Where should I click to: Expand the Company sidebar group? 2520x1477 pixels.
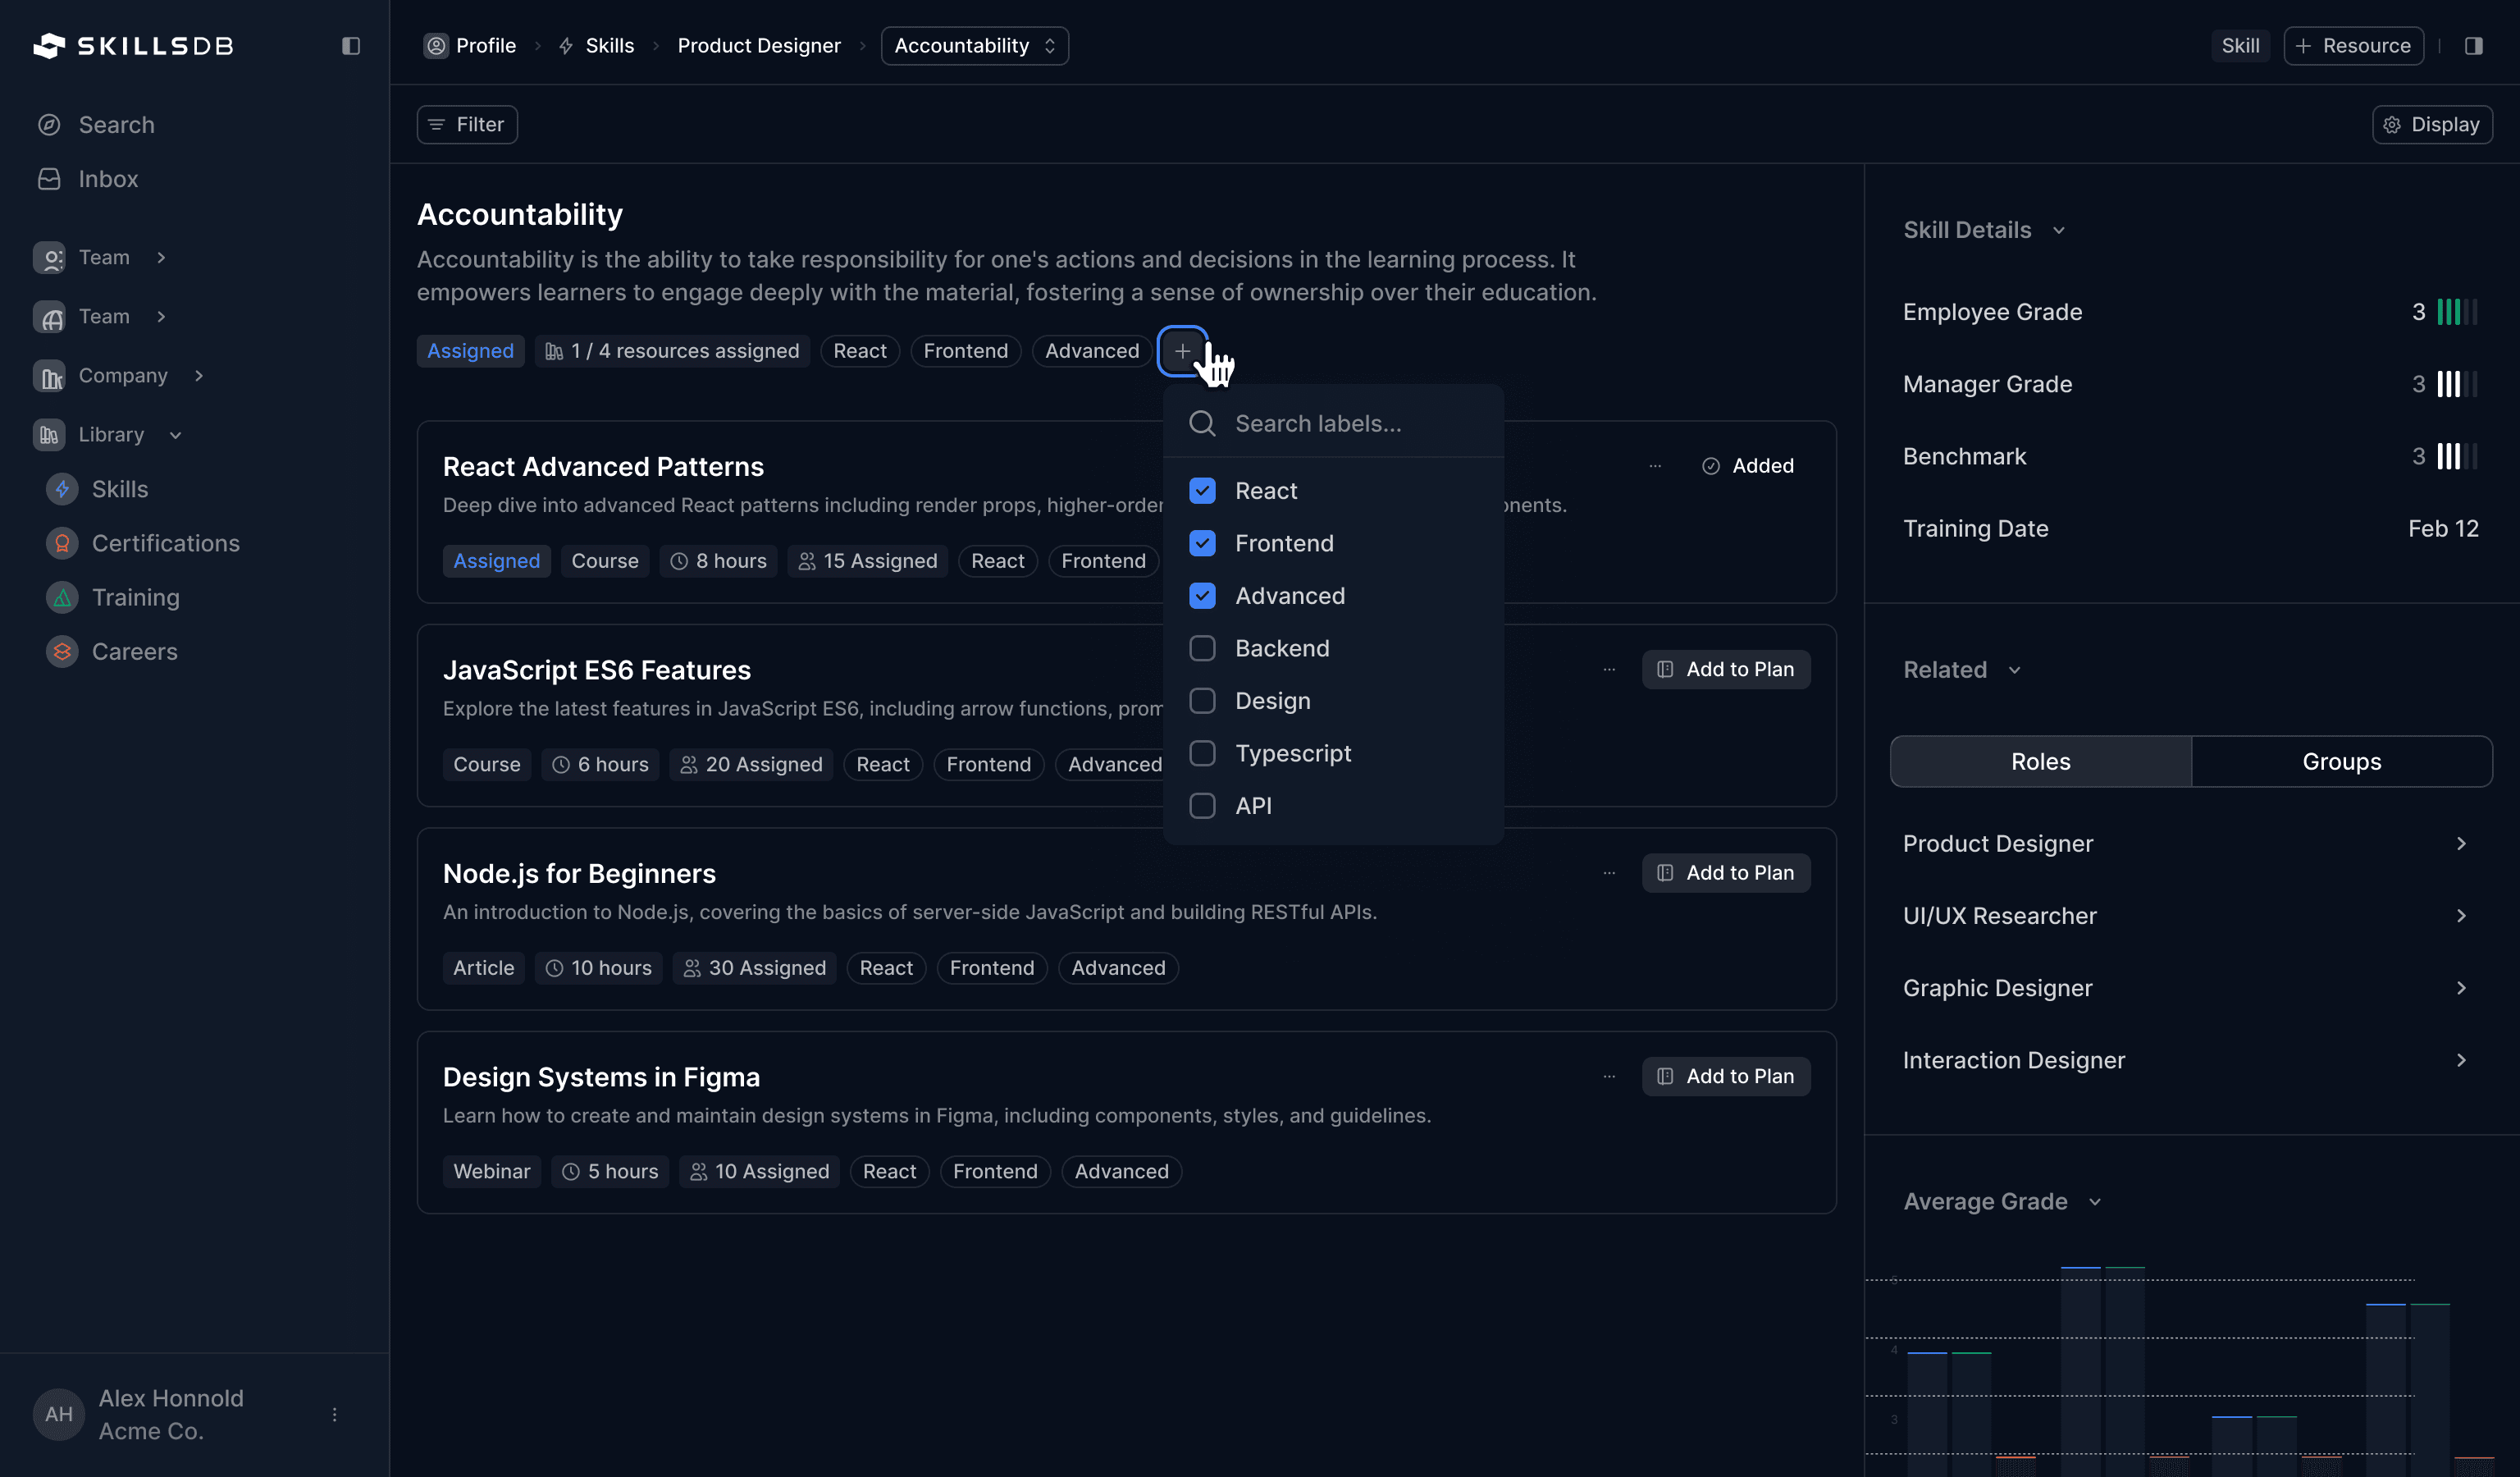[x=122, y=375]
